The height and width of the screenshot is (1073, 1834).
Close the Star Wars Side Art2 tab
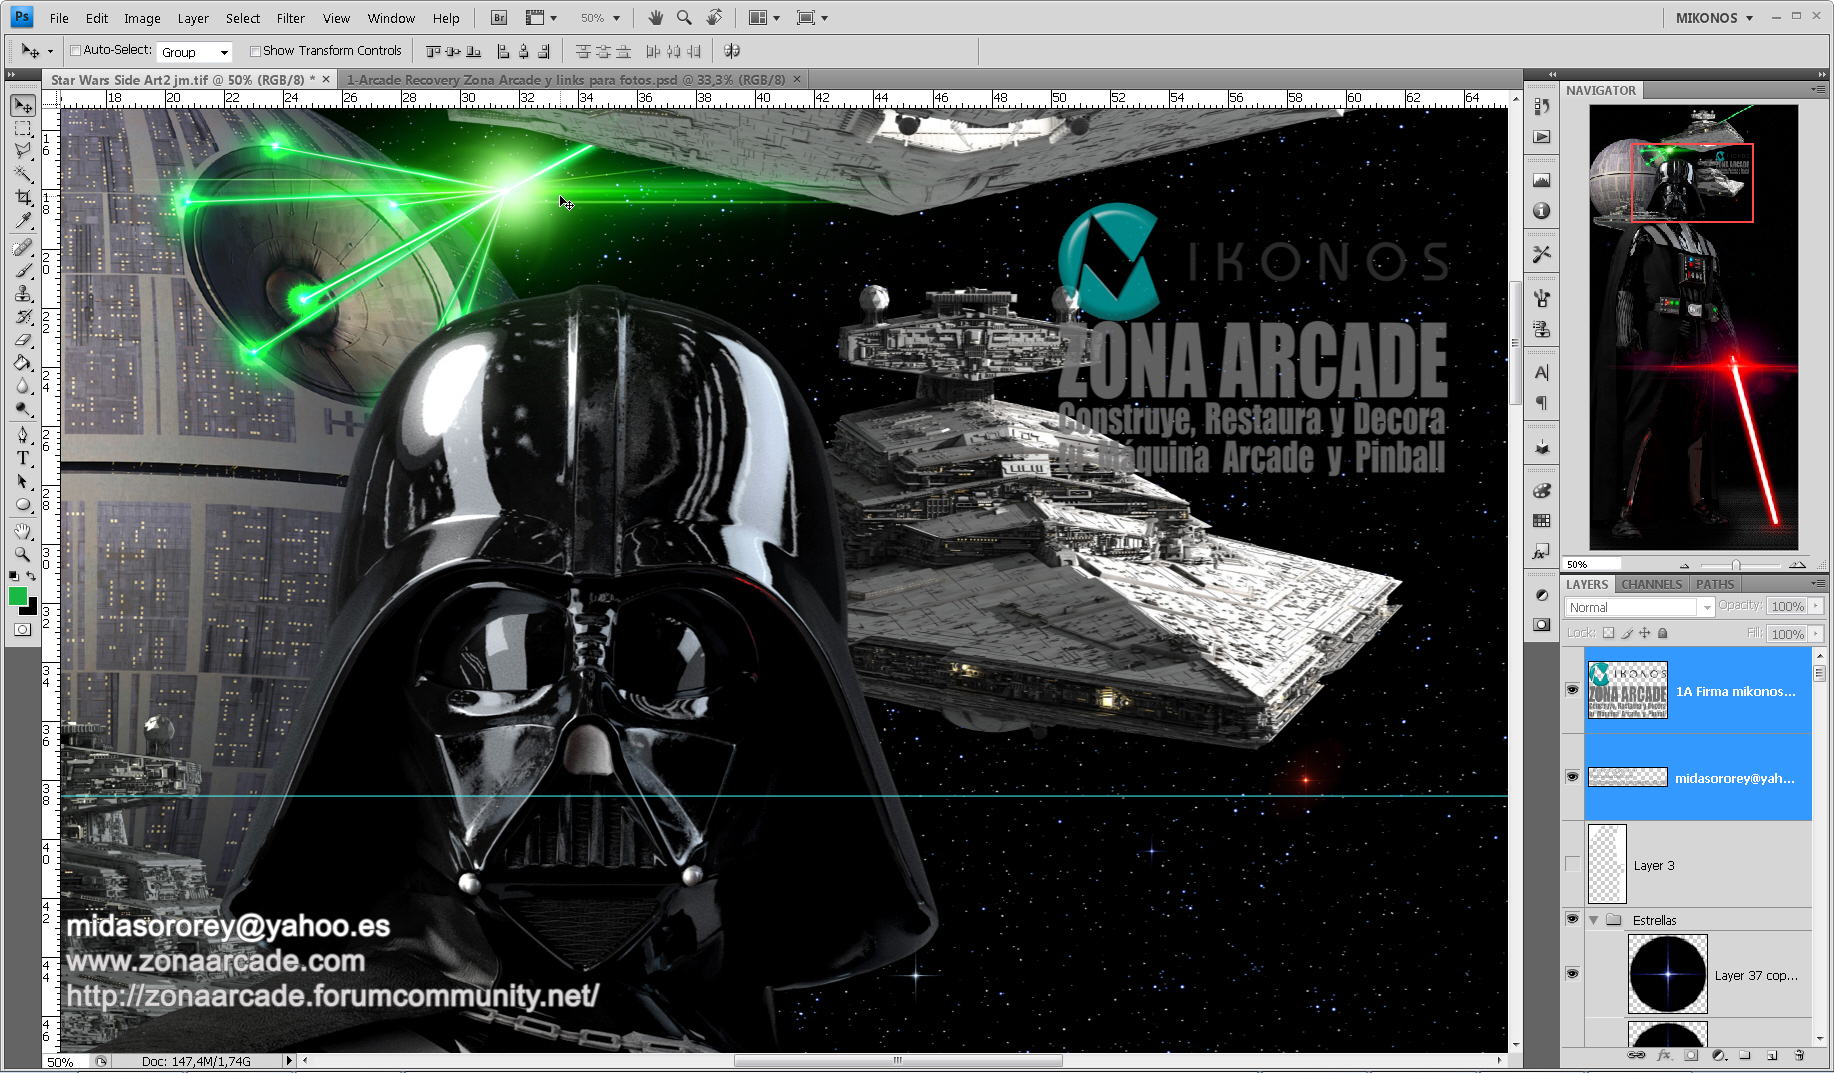(326, 80)
